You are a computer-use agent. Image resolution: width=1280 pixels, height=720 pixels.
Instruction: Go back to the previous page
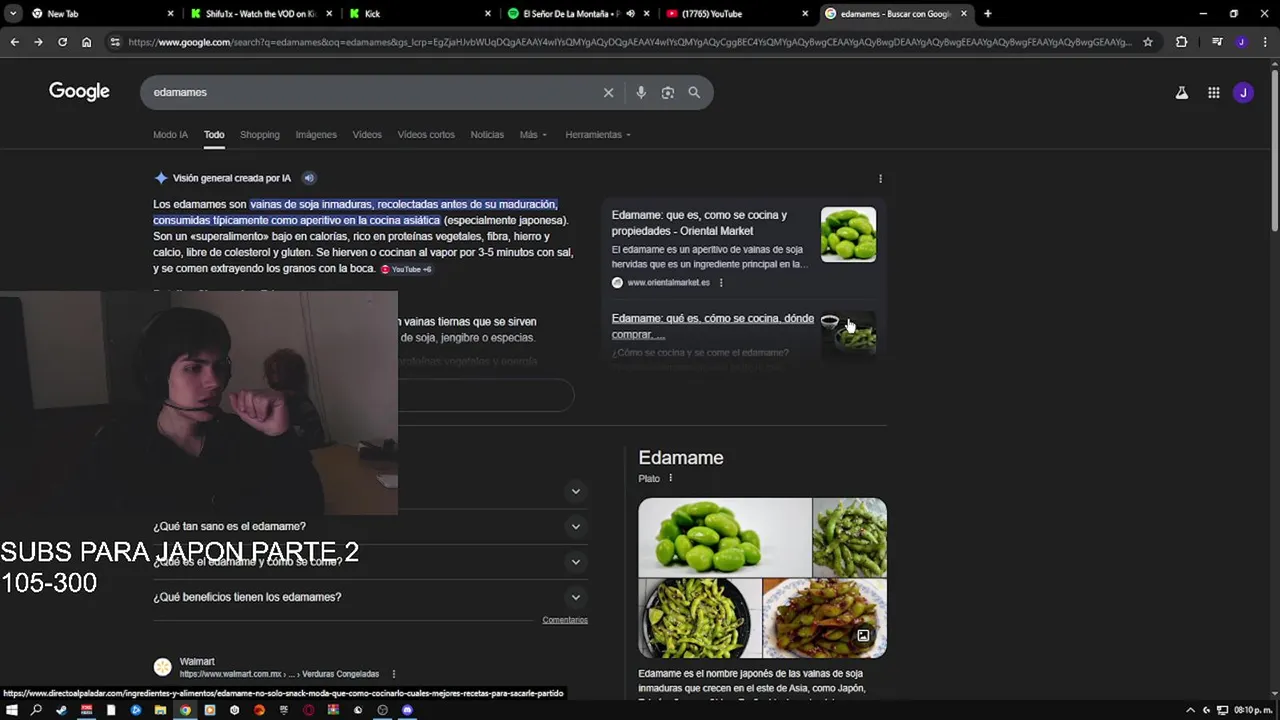click(x=14, y=42)
